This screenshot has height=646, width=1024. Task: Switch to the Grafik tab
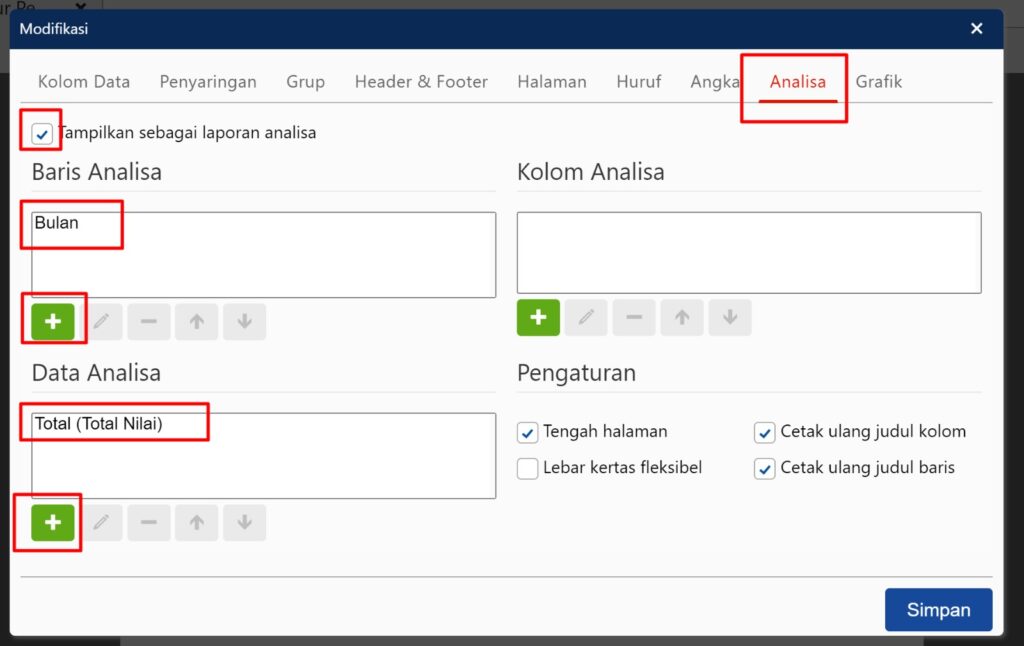coord(878,81)
